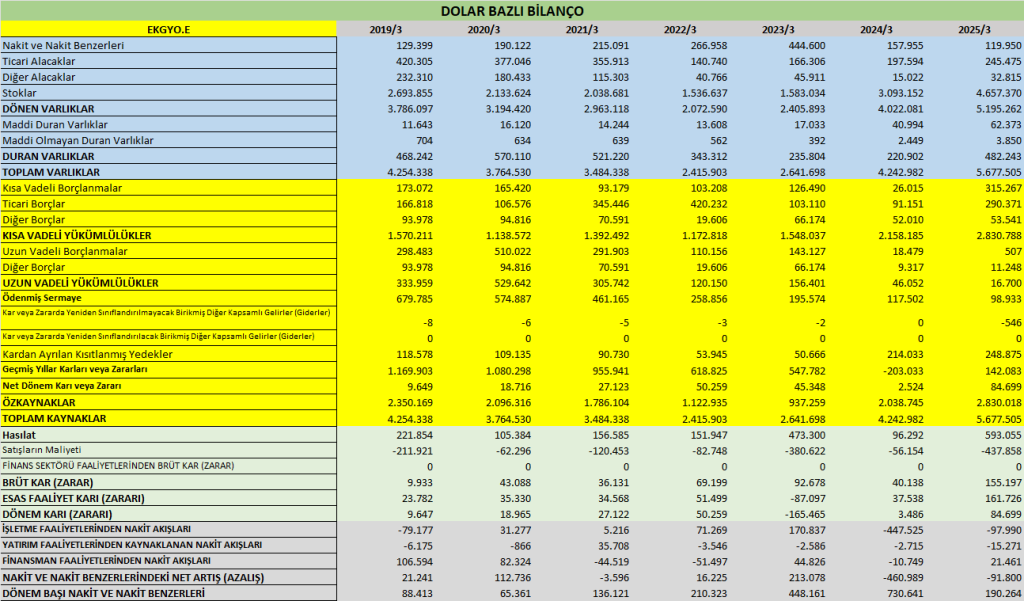Click the Kısa Vadeli Borçlanmalar label
The height and width of the screenshot is (601, 1024).
pyautogui.click(x=62, y=188)
